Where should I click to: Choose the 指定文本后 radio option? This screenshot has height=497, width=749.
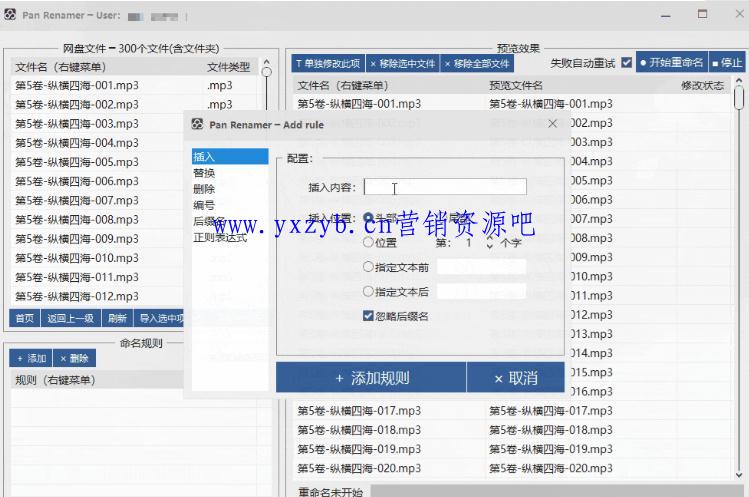pos(368,291)
